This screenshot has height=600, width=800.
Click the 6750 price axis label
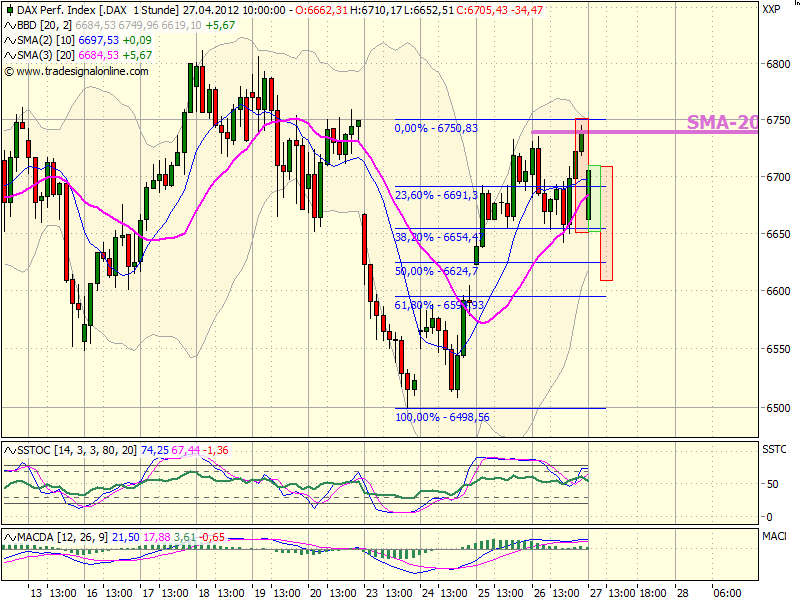(x=778, y=120)
